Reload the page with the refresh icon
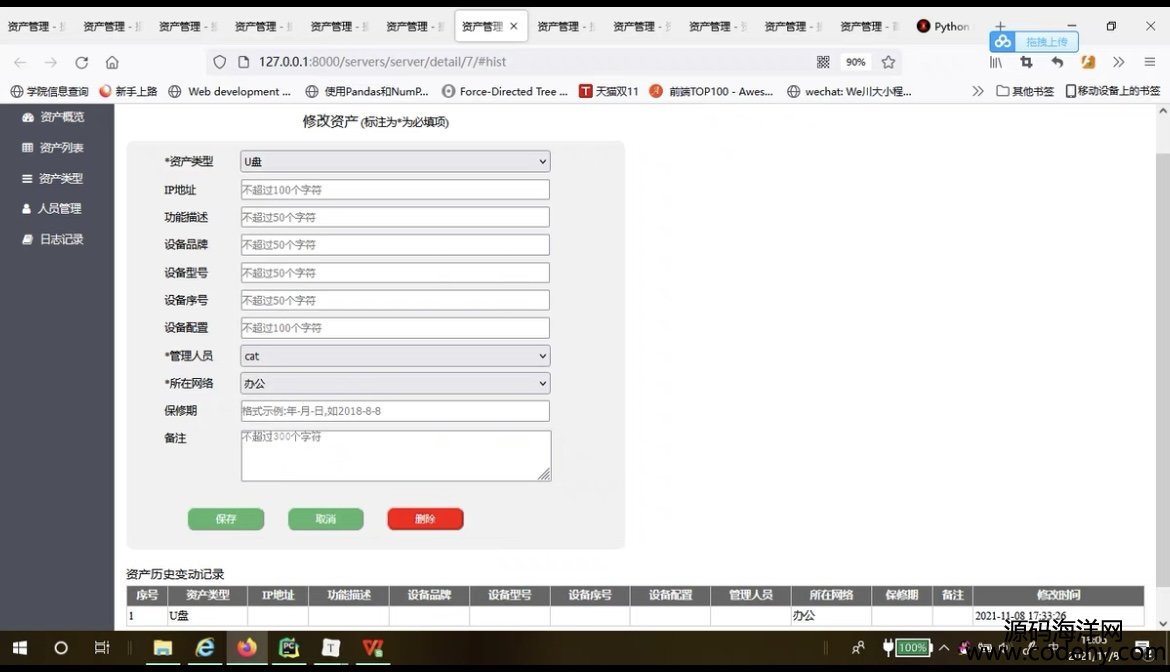This screenshot has width=1170, height=672. [82, 62]
